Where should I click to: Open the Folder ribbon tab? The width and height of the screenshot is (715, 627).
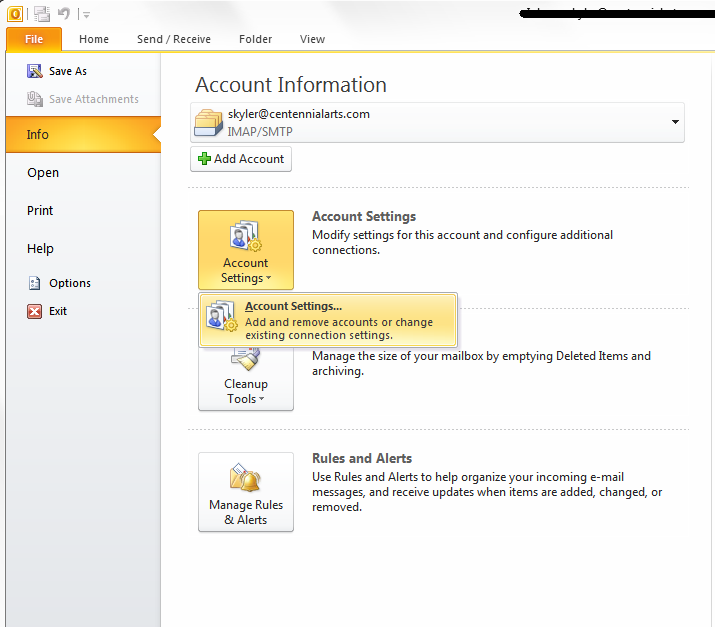[x=255, y=39]
